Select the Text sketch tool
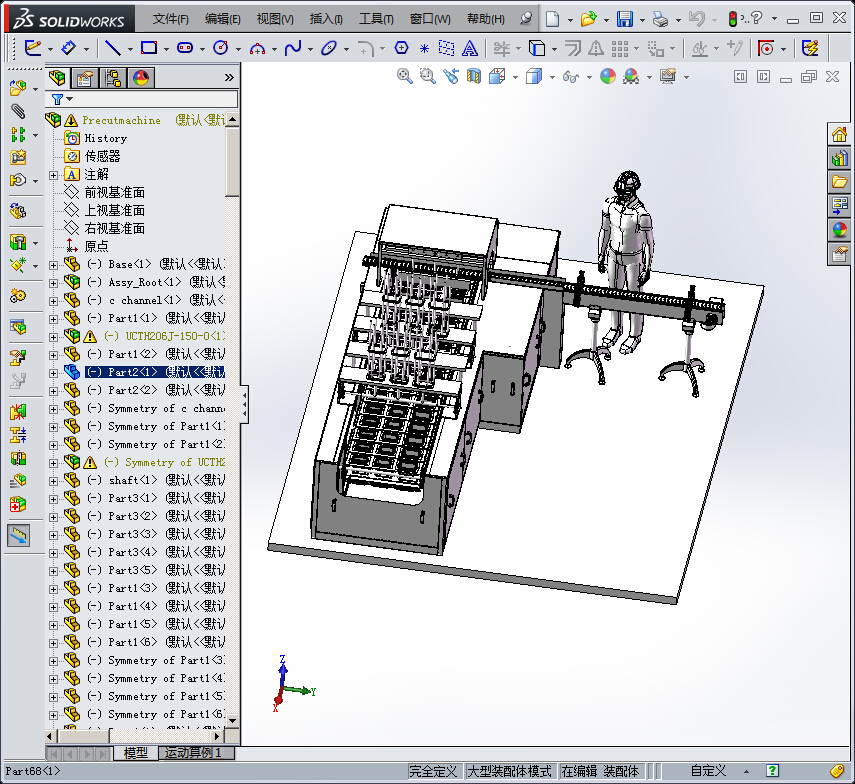 tap(469, 49)
